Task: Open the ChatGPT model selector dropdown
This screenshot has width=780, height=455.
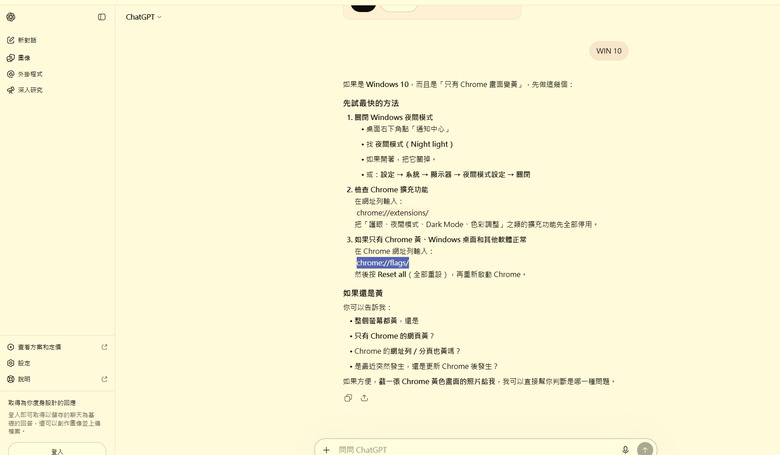Action: click(x=143, y=17)
